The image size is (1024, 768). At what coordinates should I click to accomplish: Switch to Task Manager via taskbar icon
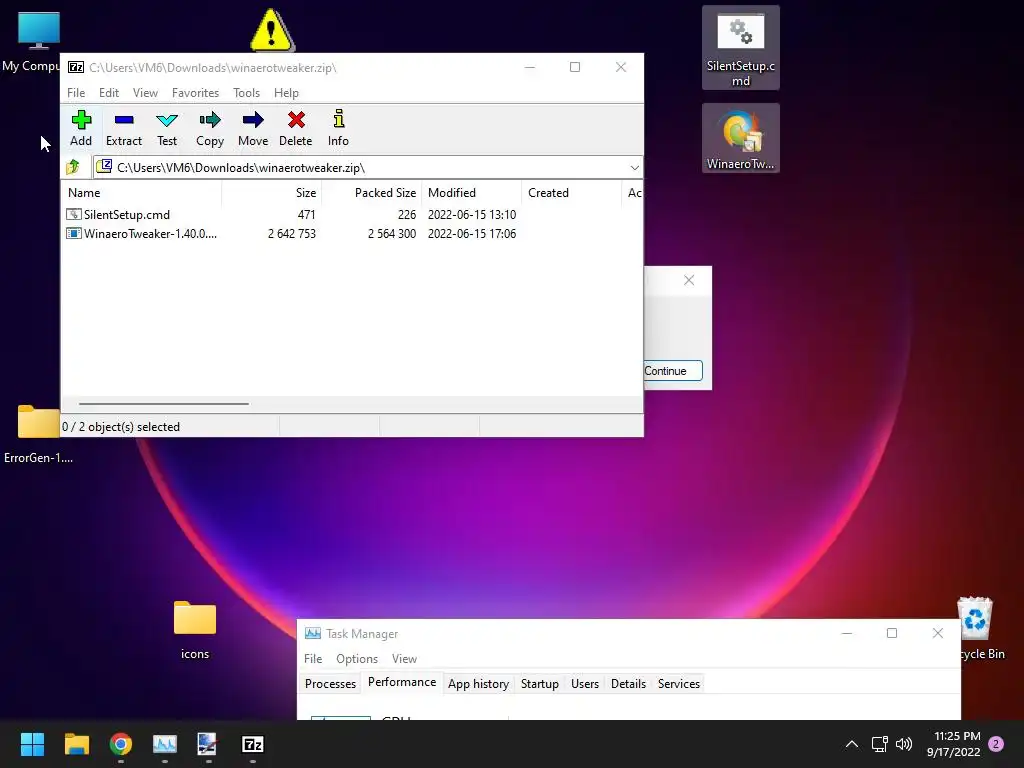pos(165,744)
